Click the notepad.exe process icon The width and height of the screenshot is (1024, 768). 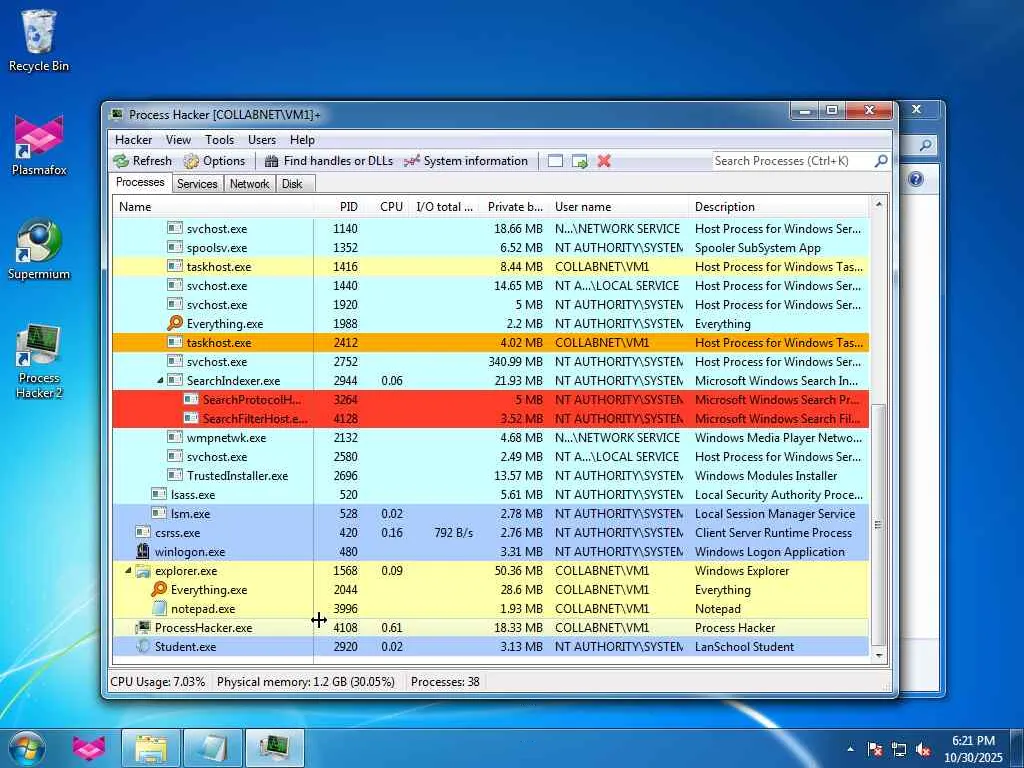click(x=159, y=609)
